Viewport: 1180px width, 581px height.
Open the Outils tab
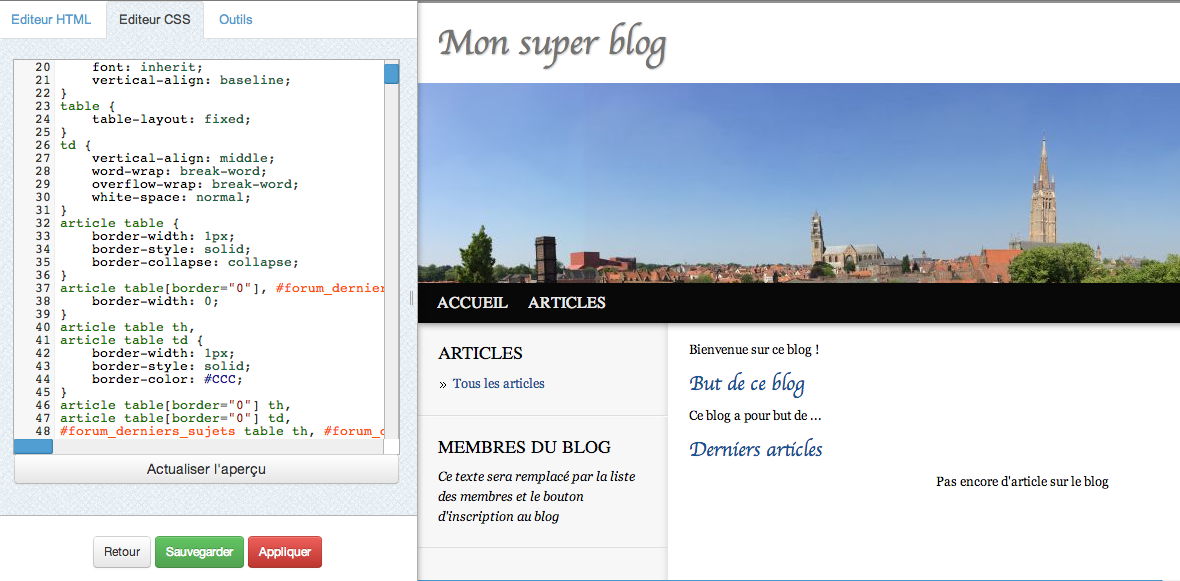click(236, 20)
